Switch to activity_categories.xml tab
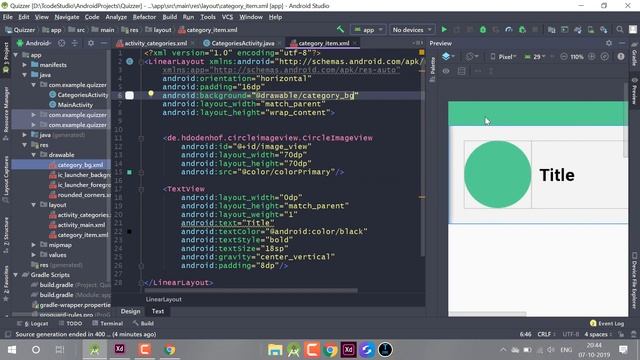640x360 pixels. pos(155,43)
